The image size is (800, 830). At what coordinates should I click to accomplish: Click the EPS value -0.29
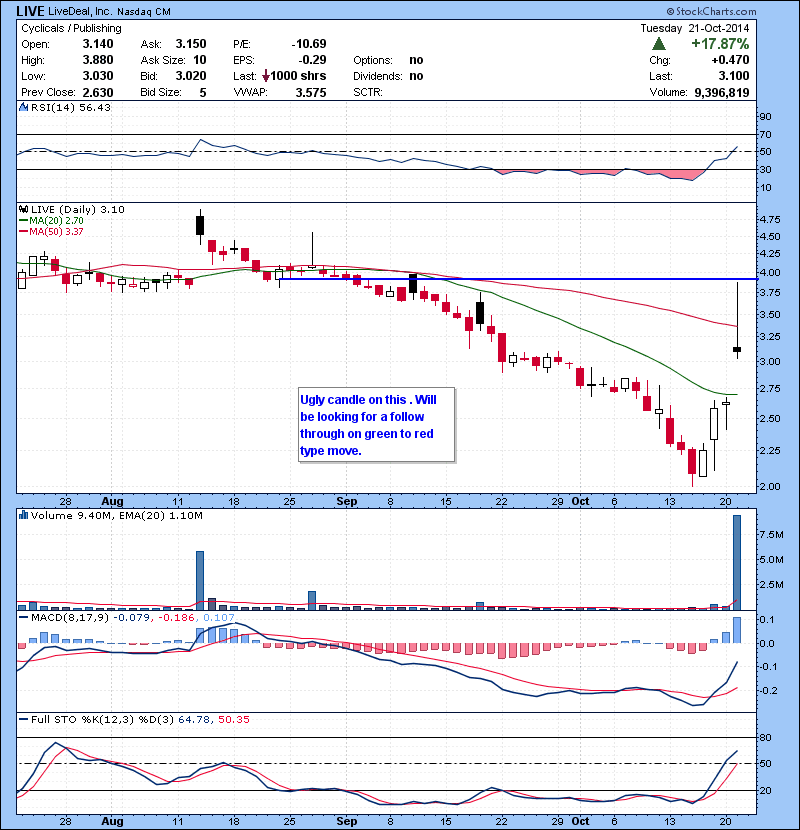pyautogui.click(x=312, y=60)
